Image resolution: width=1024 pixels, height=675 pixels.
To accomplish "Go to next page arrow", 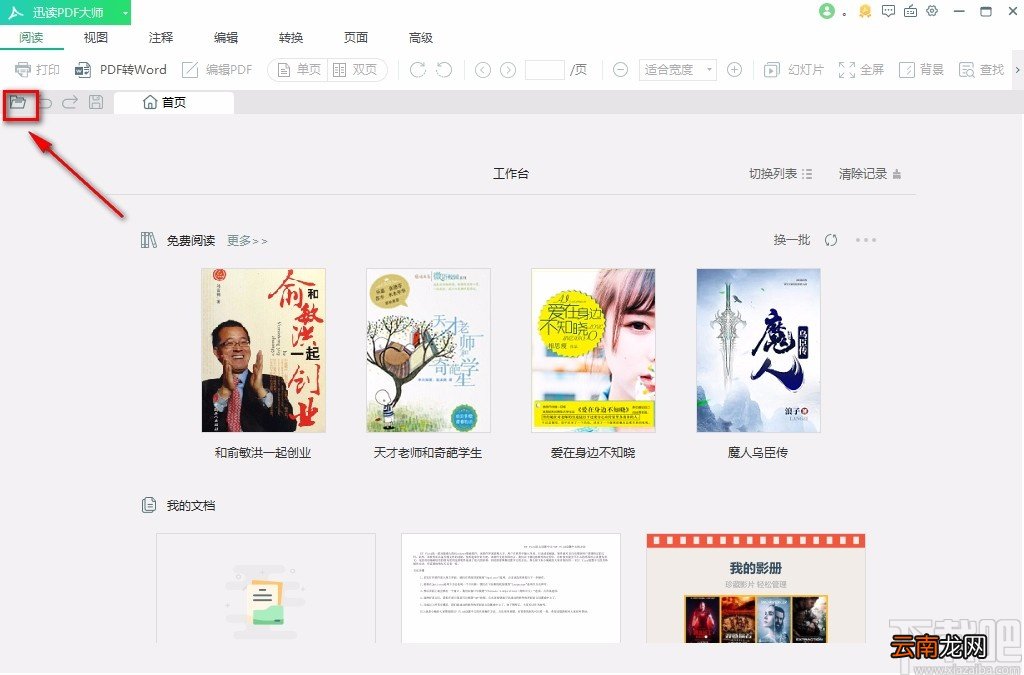I will [x=508, y=70].
